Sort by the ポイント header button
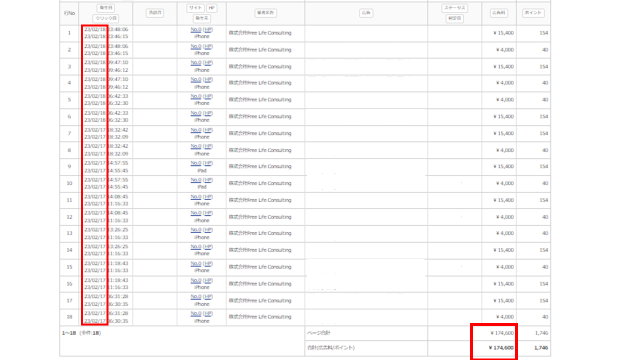This screenshot has width=640, height=360. tap(533, 13)
